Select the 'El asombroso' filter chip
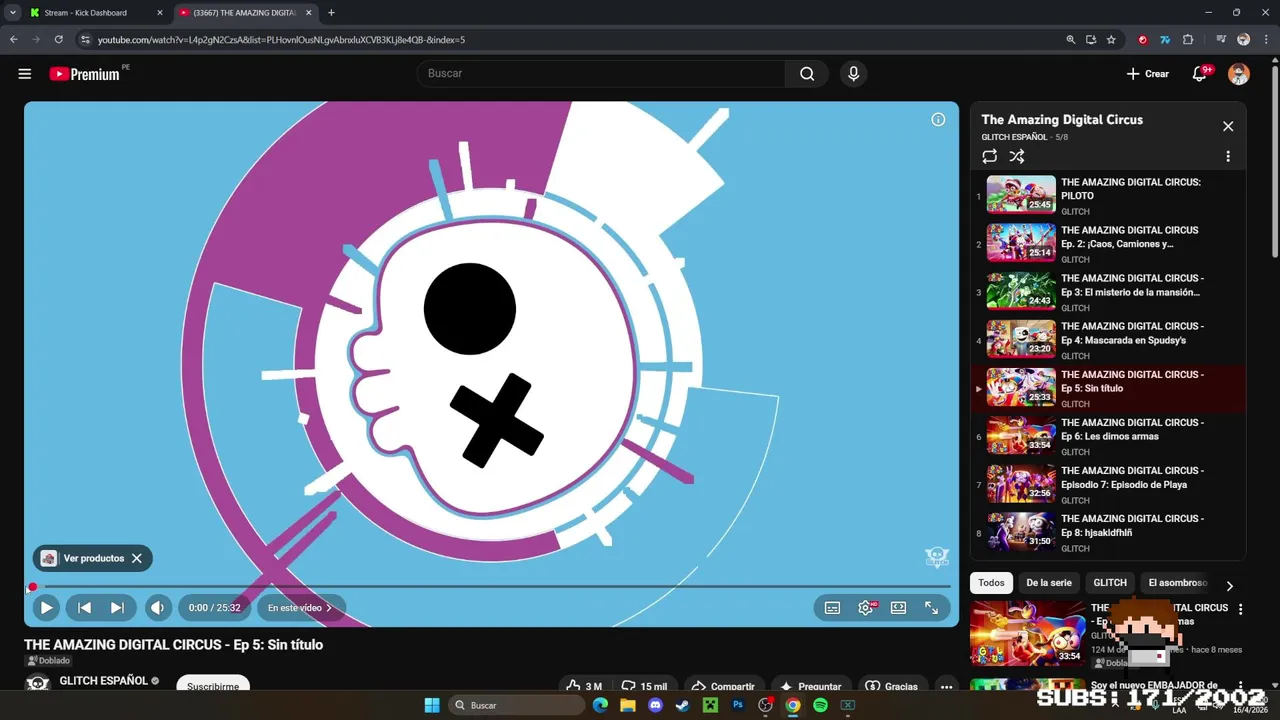 (x=1178, y=583)
